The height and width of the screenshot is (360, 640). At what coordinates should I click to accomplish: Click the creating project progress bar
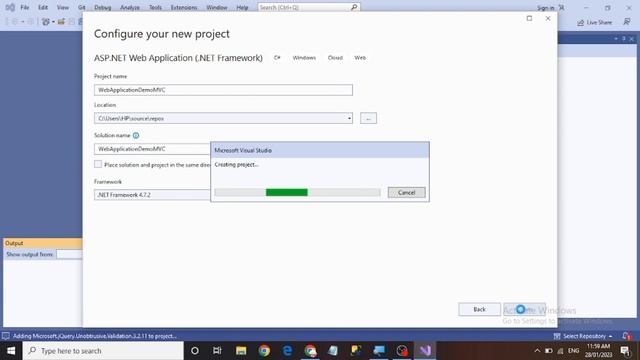298,192
